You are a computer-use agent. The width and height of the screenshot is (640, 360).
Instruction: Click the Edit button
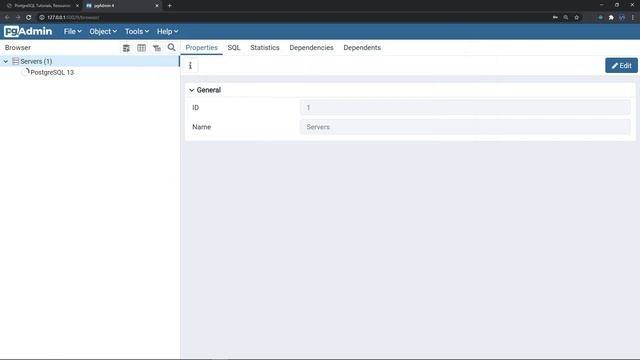621,66
